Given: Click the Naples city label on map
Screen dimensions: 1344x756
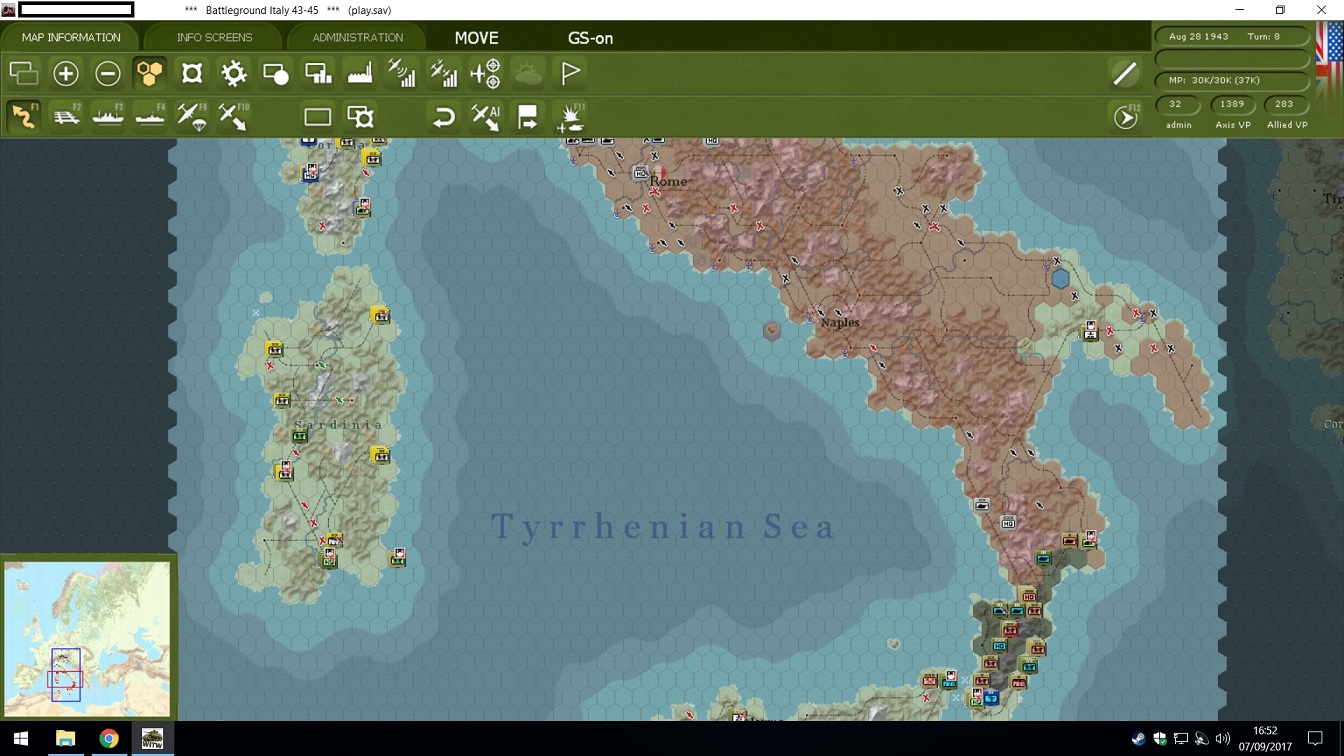Looking at the screenshot, I should (x=840, y=323).
